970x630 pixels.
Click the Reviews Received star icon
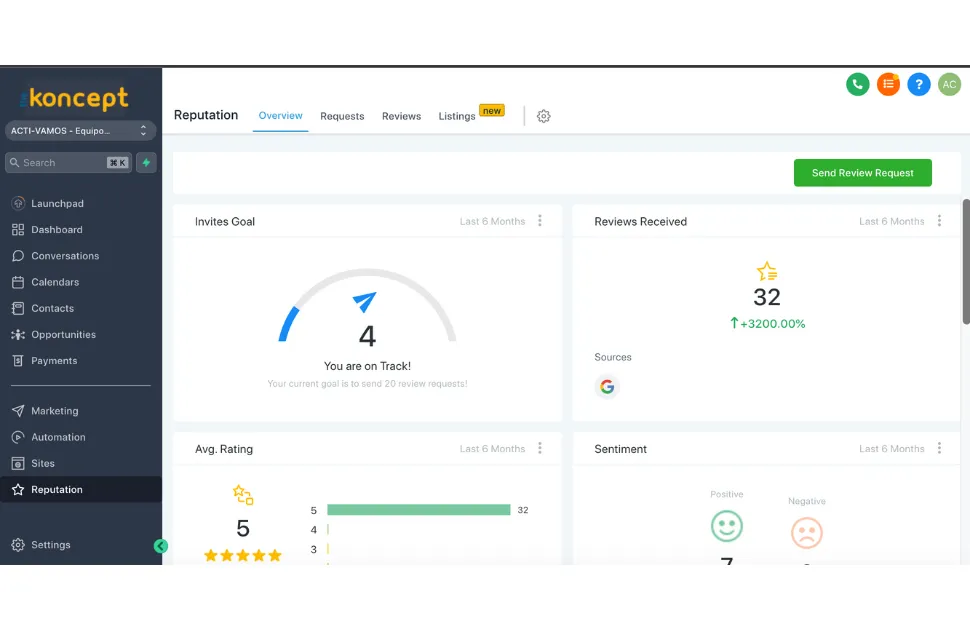click(x=766, y=271)
